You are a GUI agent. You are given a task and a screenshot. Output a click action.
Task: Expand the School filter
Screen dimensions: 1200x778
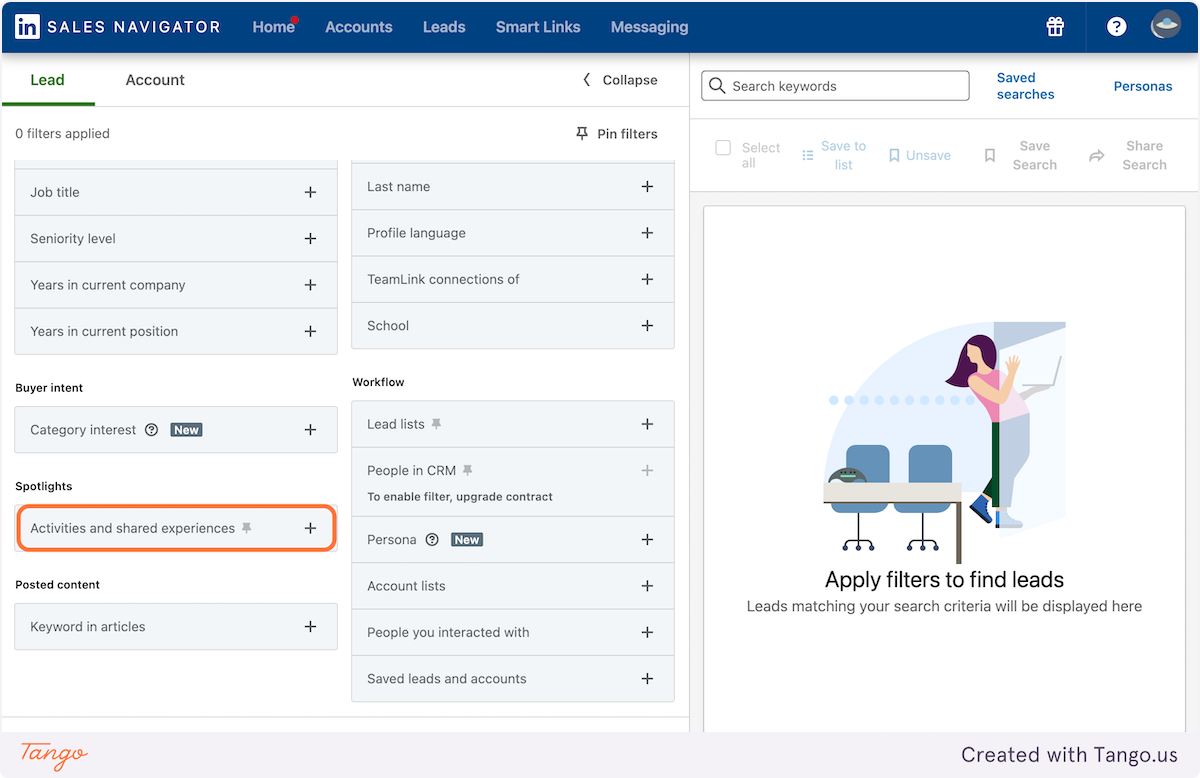pos(647,326)
